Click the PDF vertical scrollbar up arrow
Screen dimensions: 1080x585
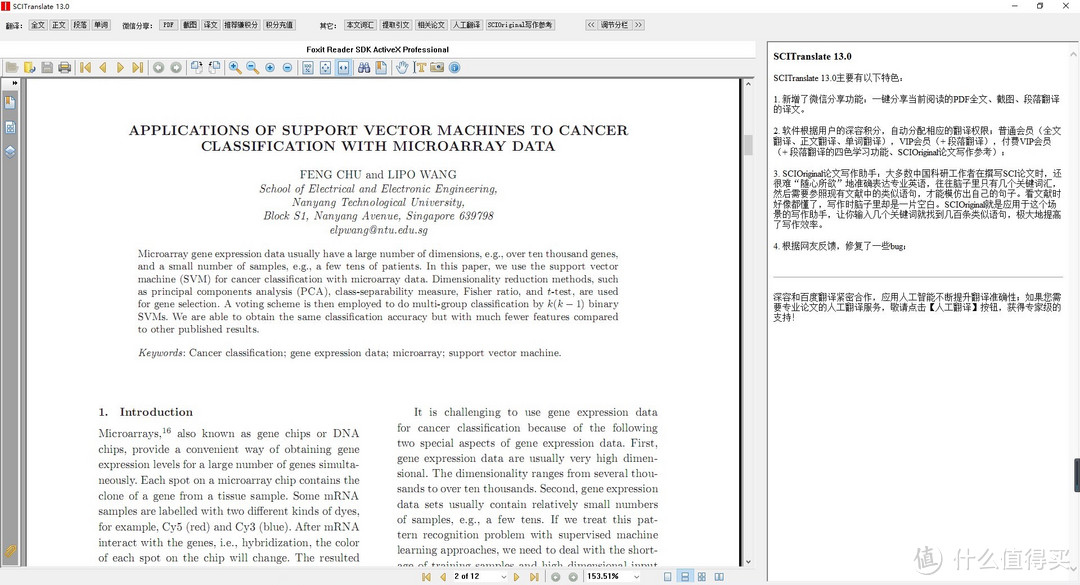(749, 83)
